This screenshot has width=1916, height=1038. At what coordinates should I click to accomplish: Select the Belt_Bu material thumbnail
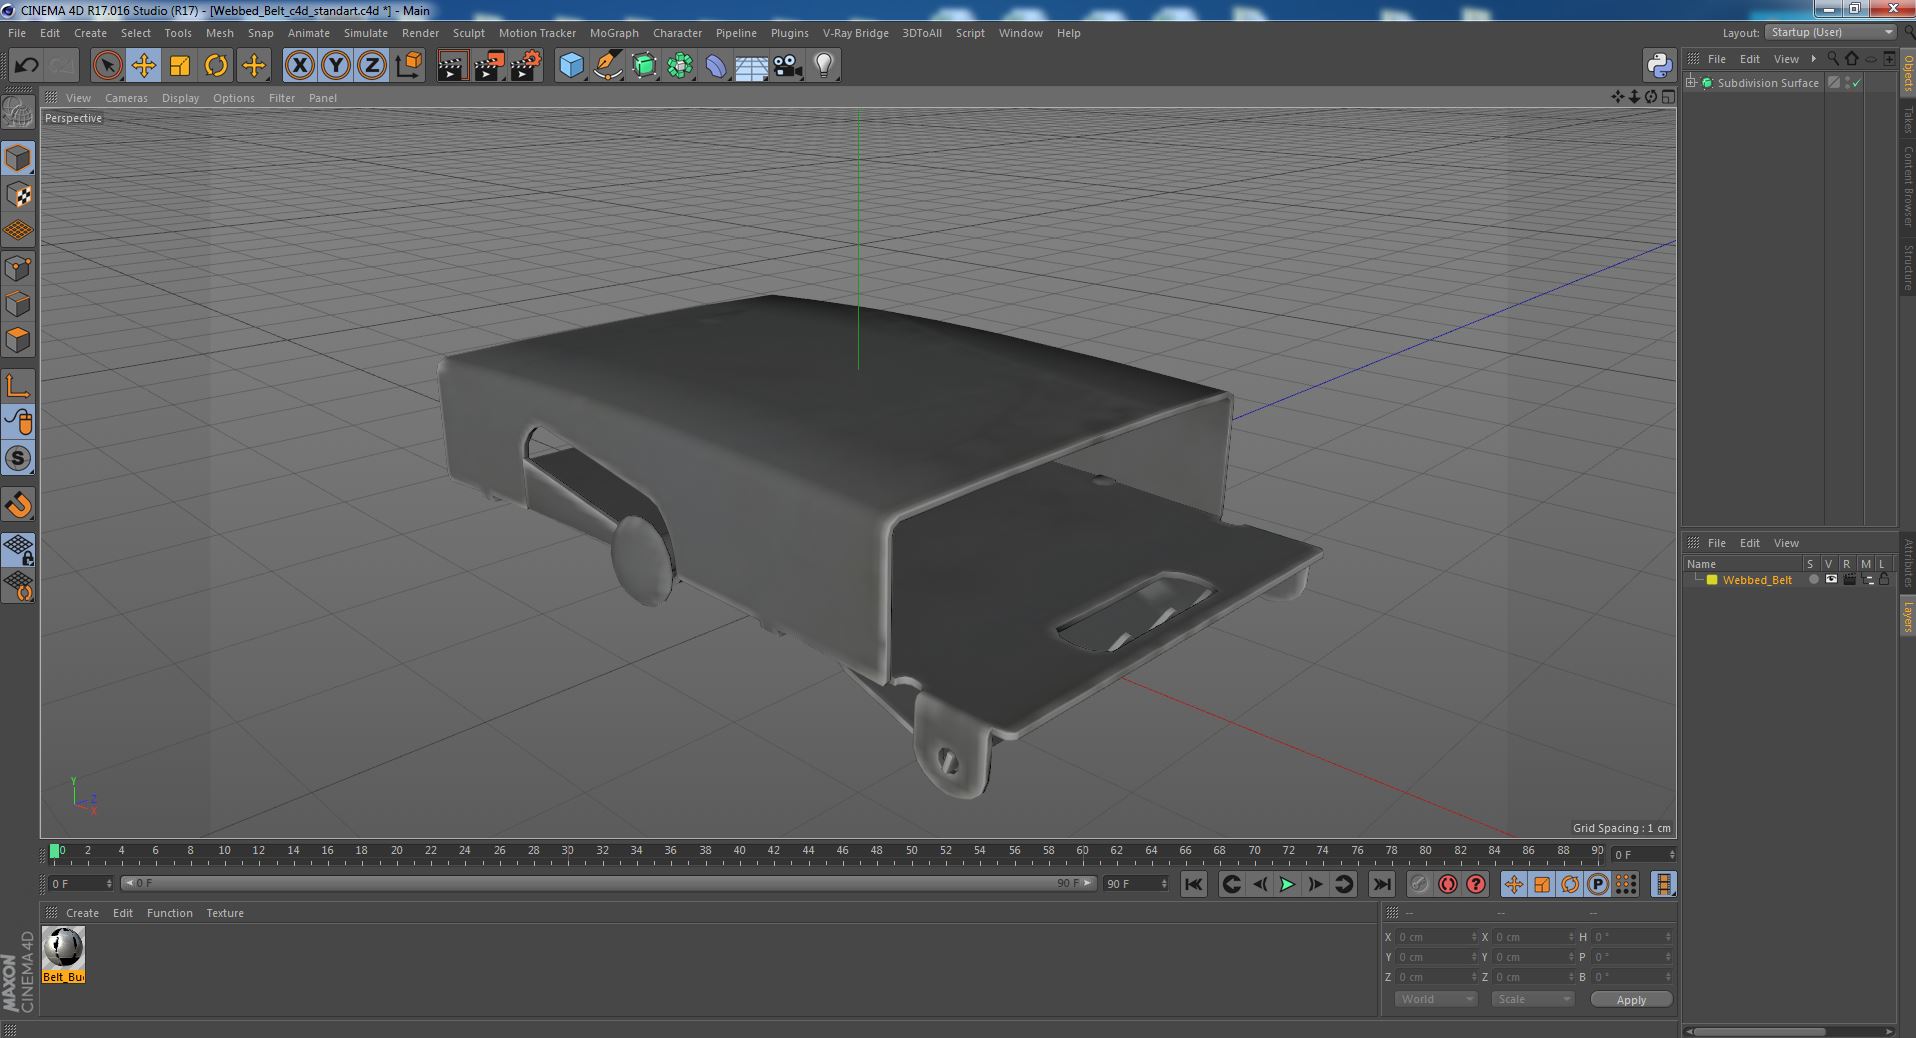click(63, 948)
